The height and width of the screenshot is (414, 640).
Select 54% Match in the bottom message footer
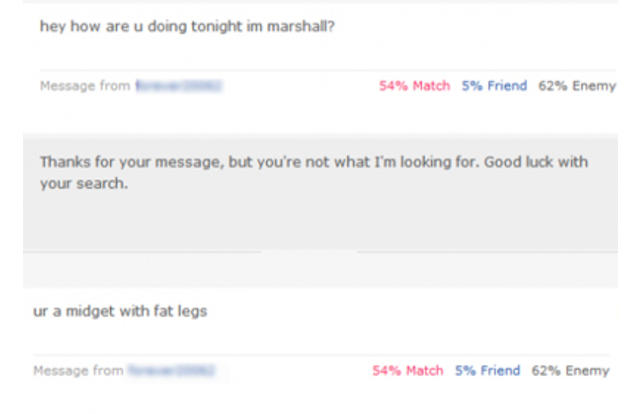(407, 371)
